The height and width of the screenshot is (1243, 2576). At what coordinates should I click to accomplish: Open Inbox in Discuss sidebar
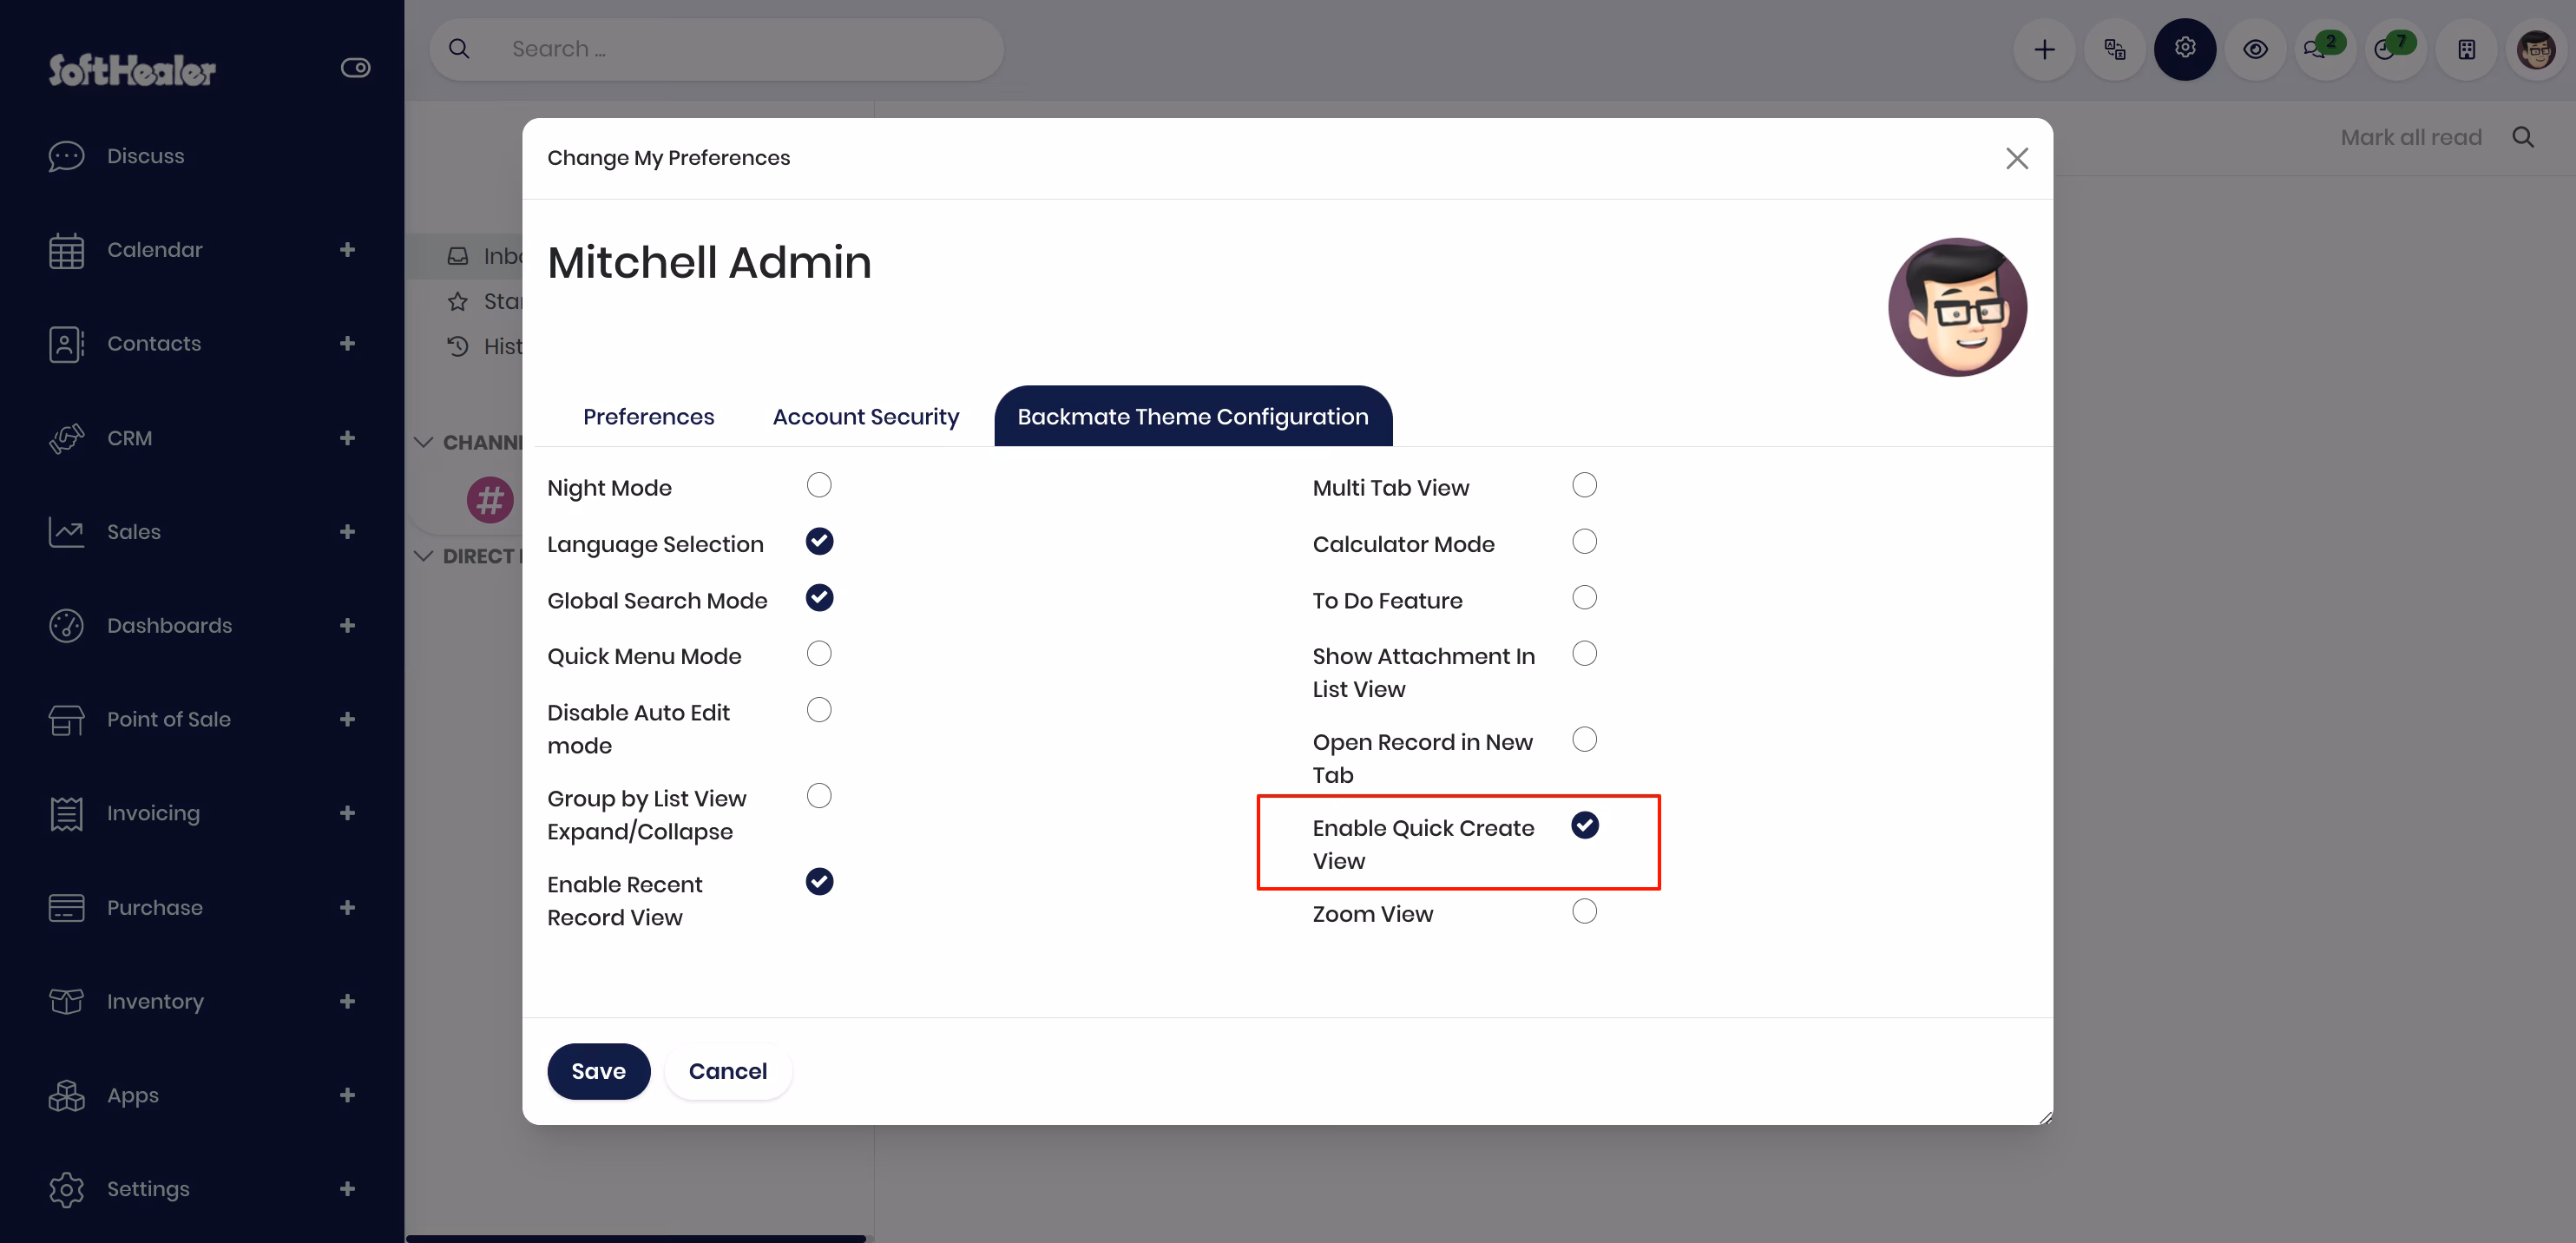coord(484,256)
